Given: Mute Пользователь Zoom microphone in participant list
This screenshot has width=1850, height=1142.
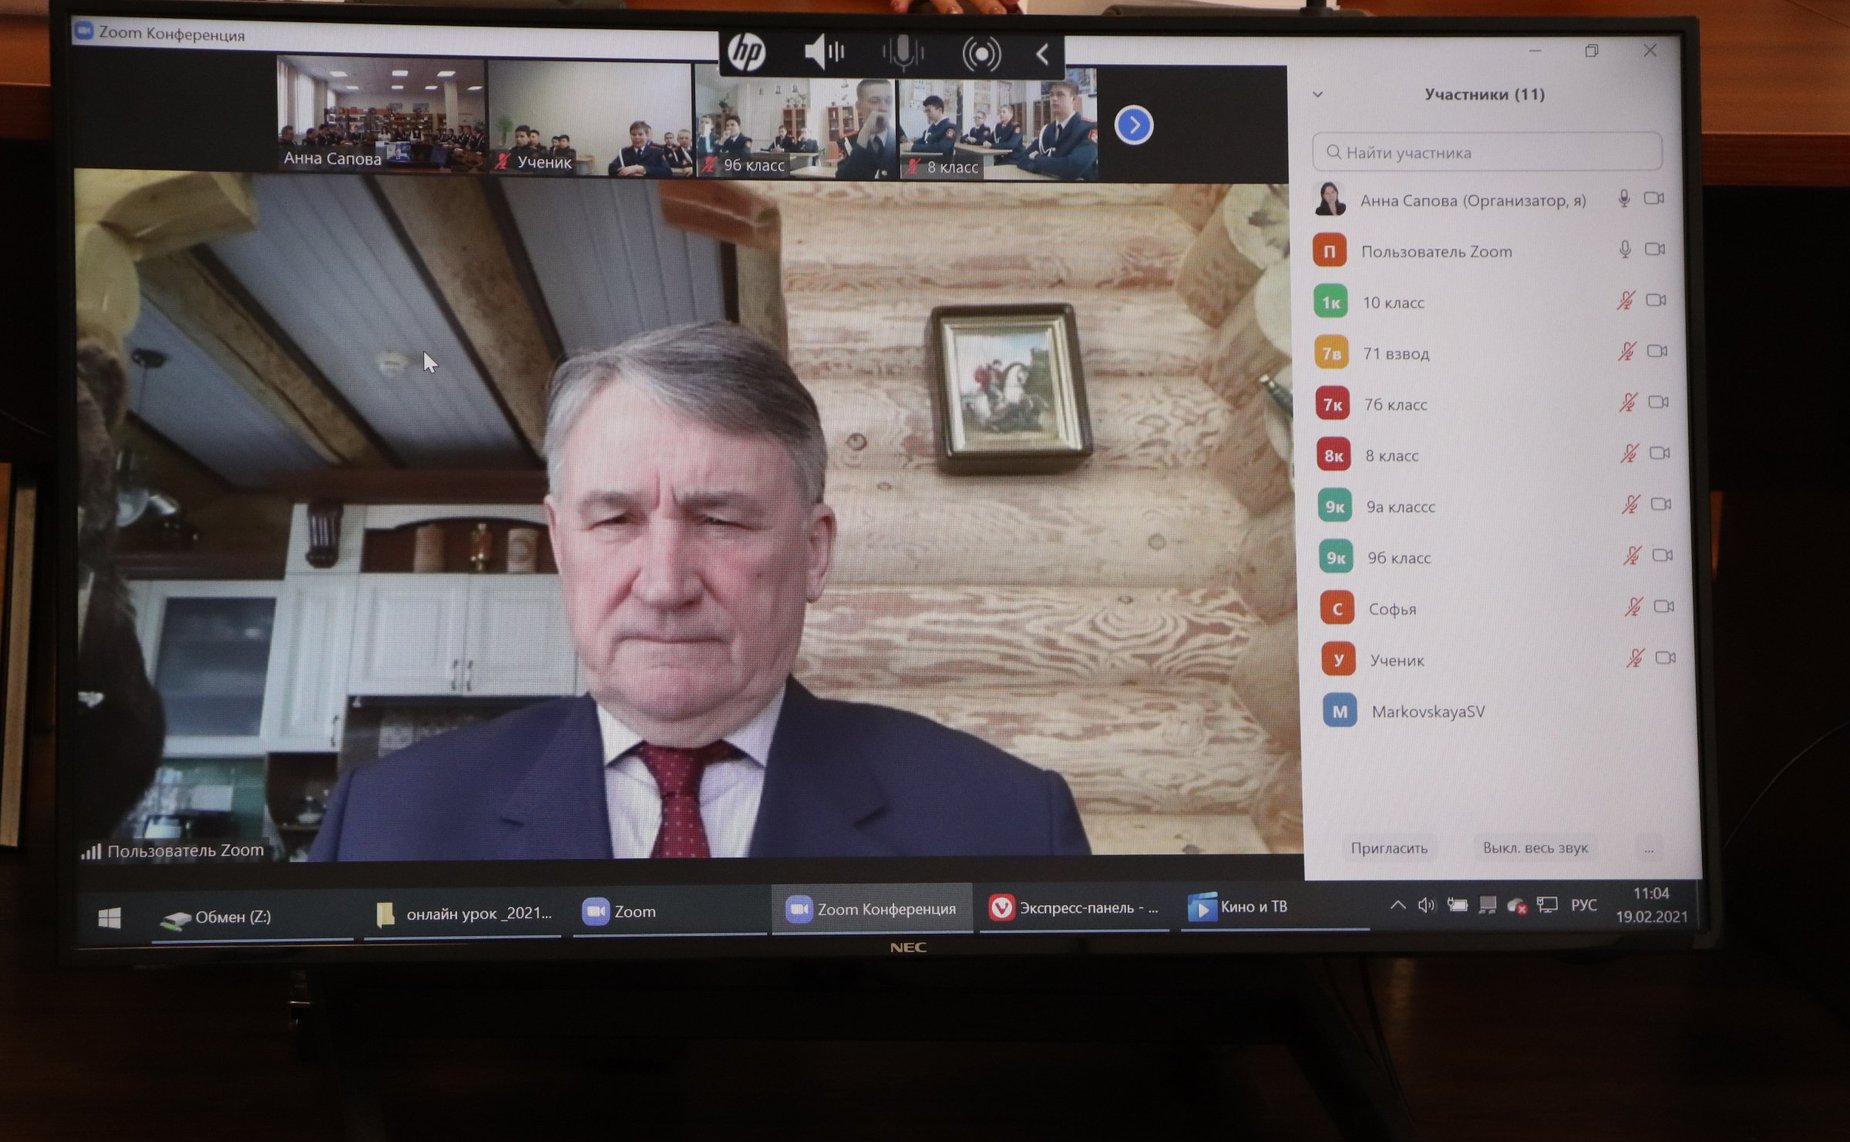Looking at the screenshot, I should 1625,249.
